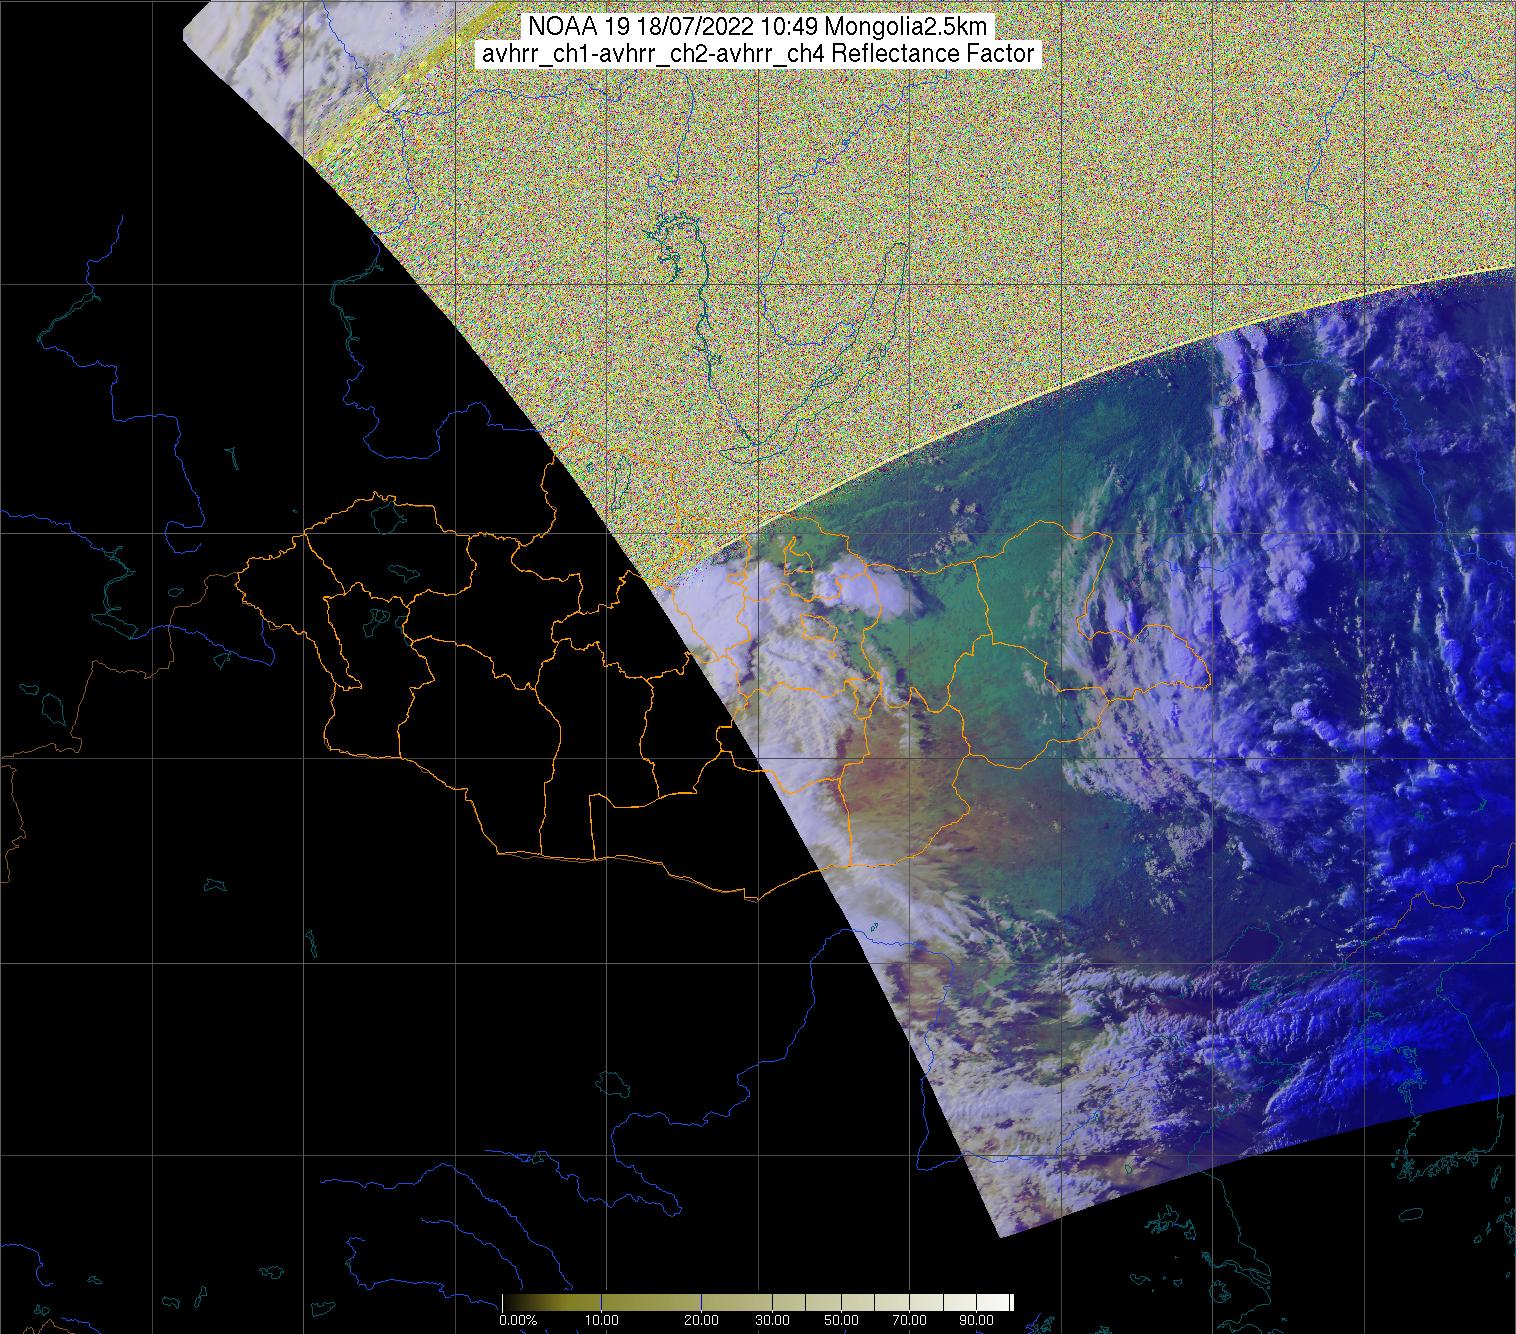Click the darkest end of the colorbar
This screenshot has height=1334, width=1516.
click(508, 1302)
